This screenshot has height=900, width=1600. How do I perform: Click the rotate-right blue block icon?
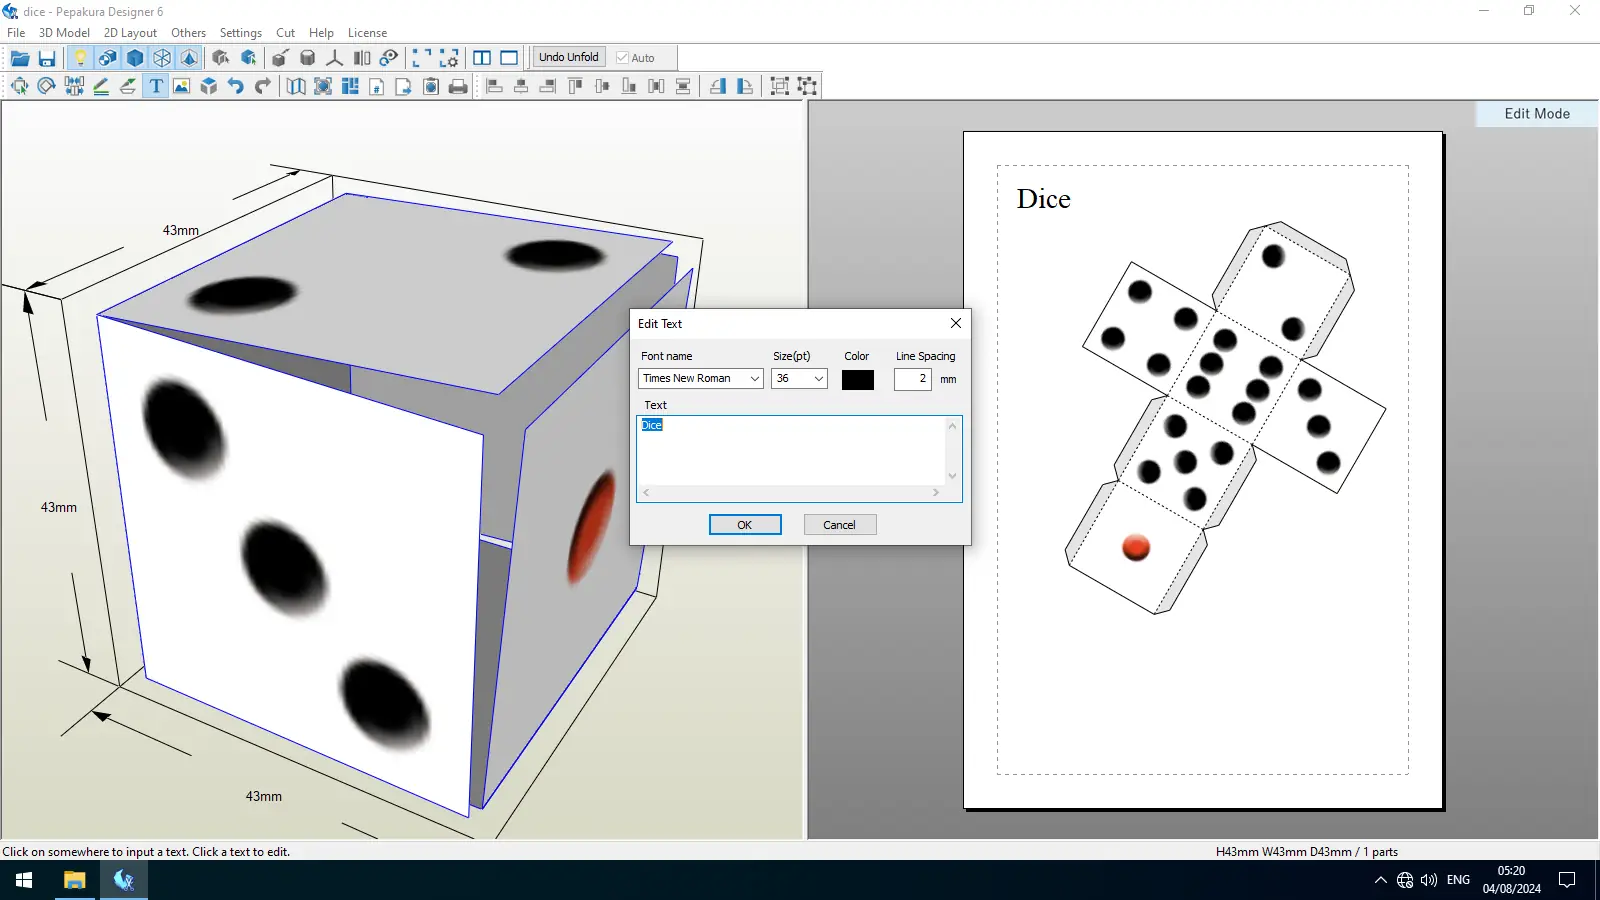[745, 86]
